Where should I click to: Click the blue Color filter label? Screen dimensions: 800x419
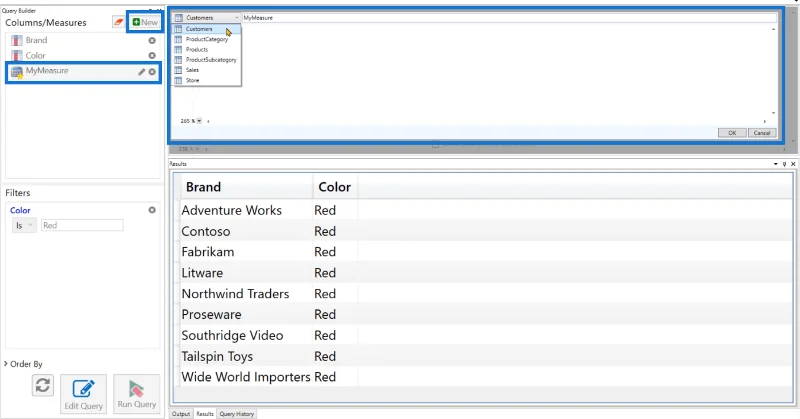coord(20,210)
